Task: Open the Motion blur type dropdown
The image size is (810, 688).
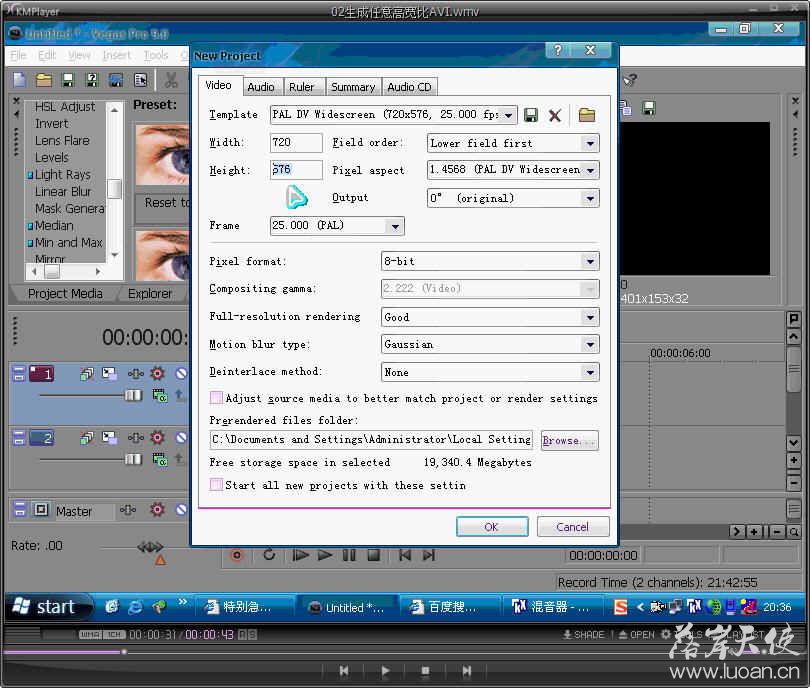Action: [x=590, y=345]
